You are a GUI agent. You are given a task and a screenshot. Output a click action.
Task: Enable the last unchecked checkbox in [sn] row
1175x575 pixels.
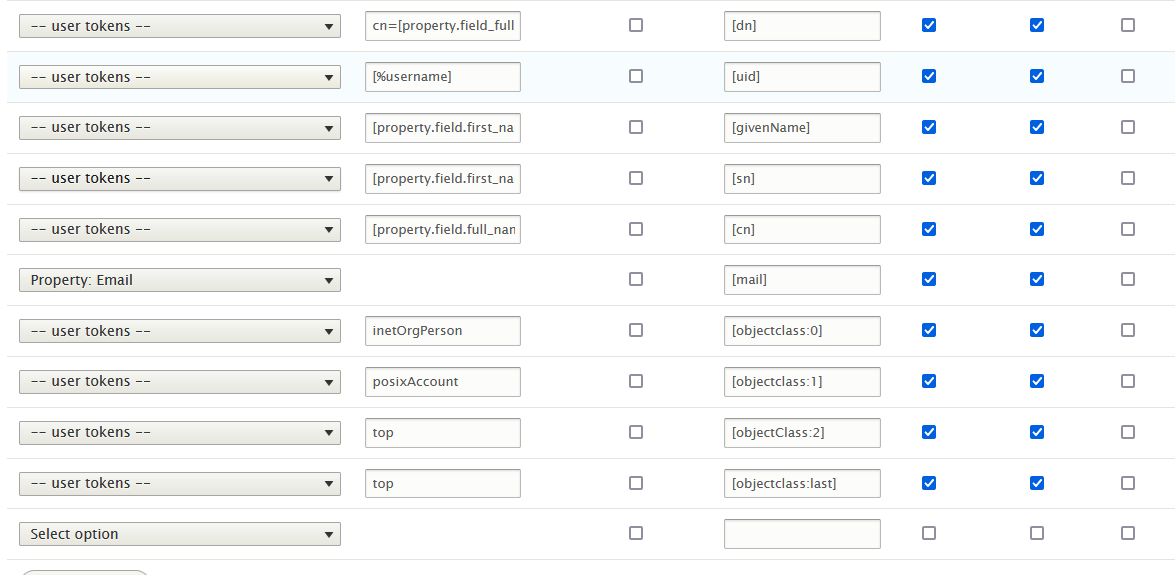(1128, 178)
